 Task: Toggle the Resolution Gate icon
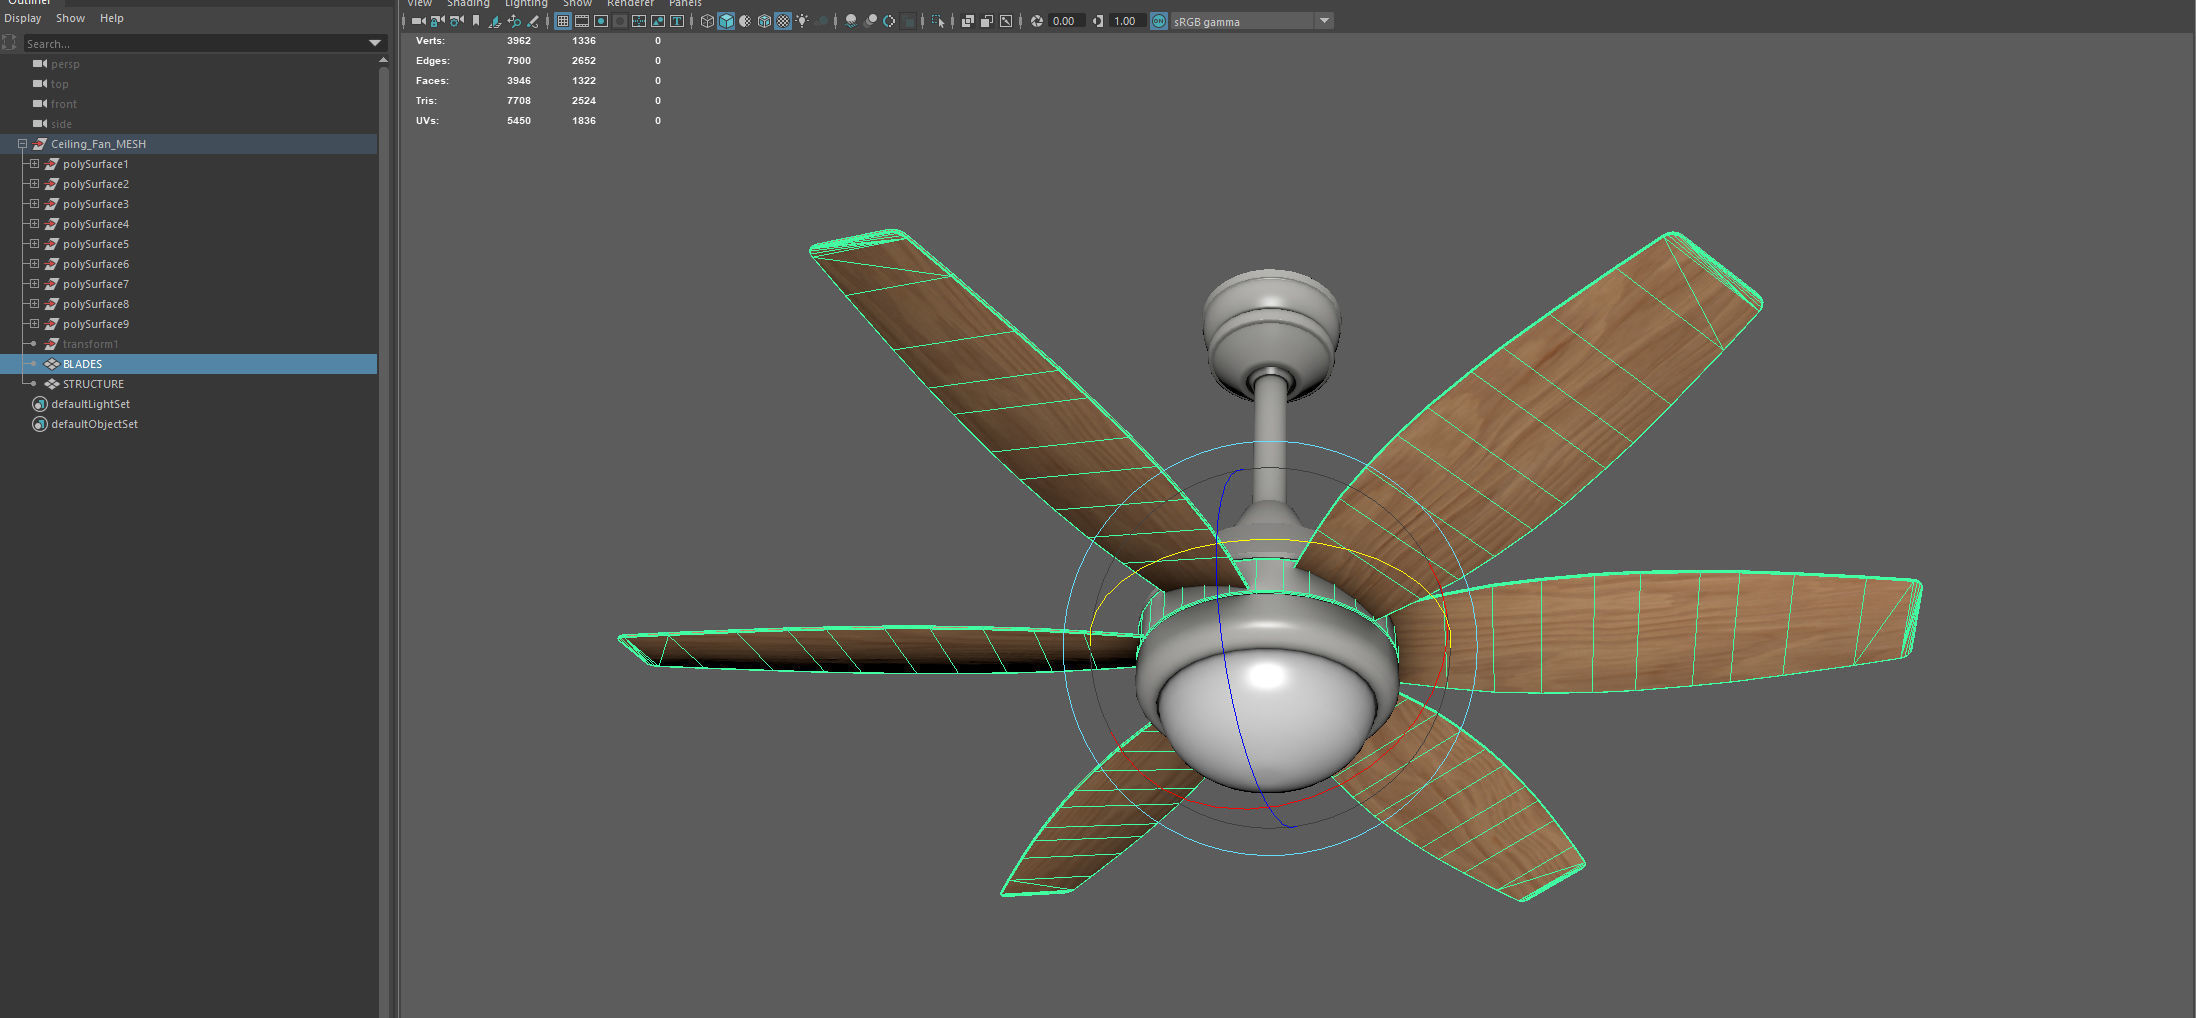point(601,21)
